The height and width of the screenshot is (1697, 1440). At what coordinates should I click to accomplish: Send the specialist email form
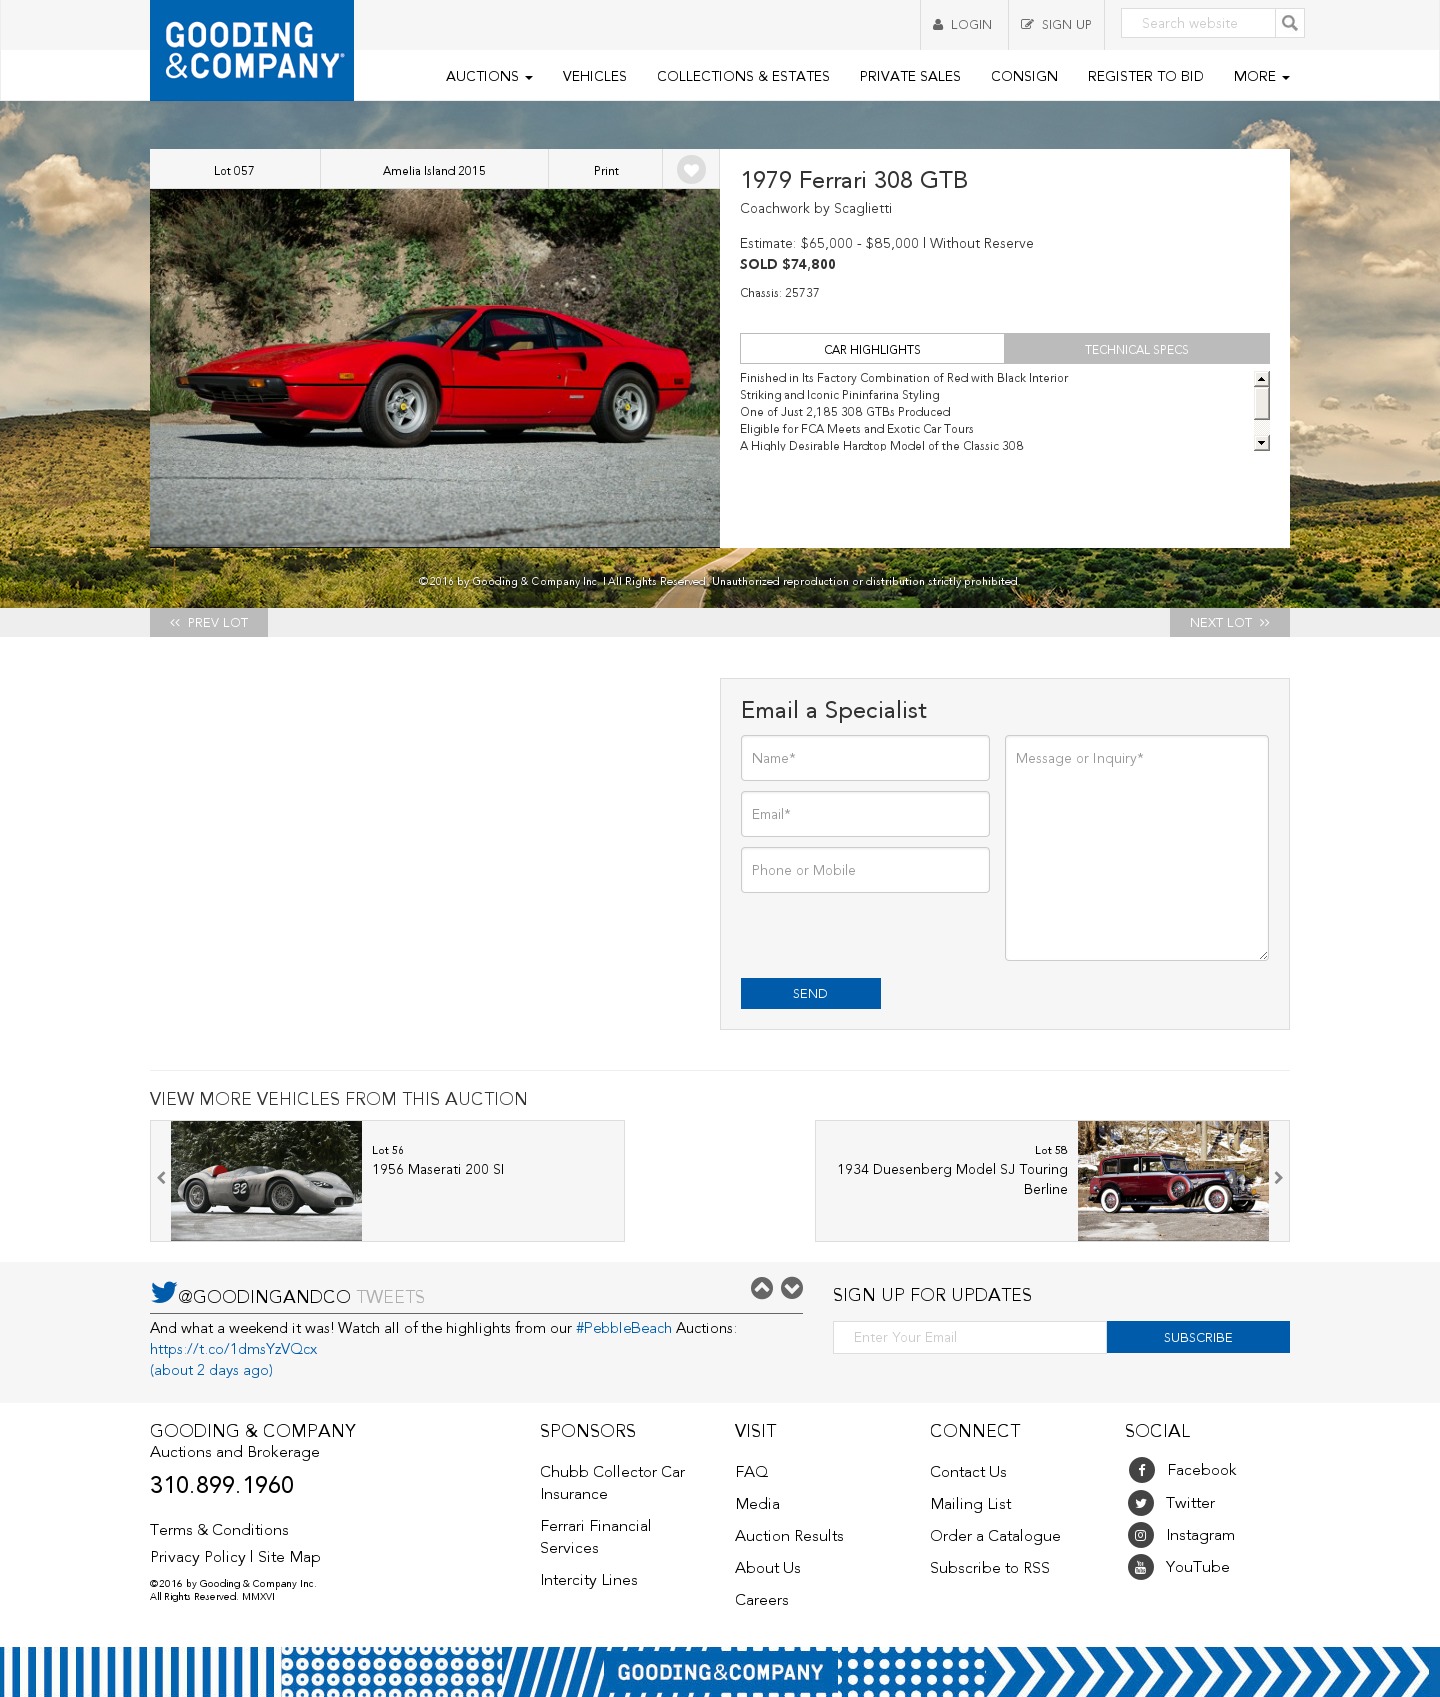point(811,993)
